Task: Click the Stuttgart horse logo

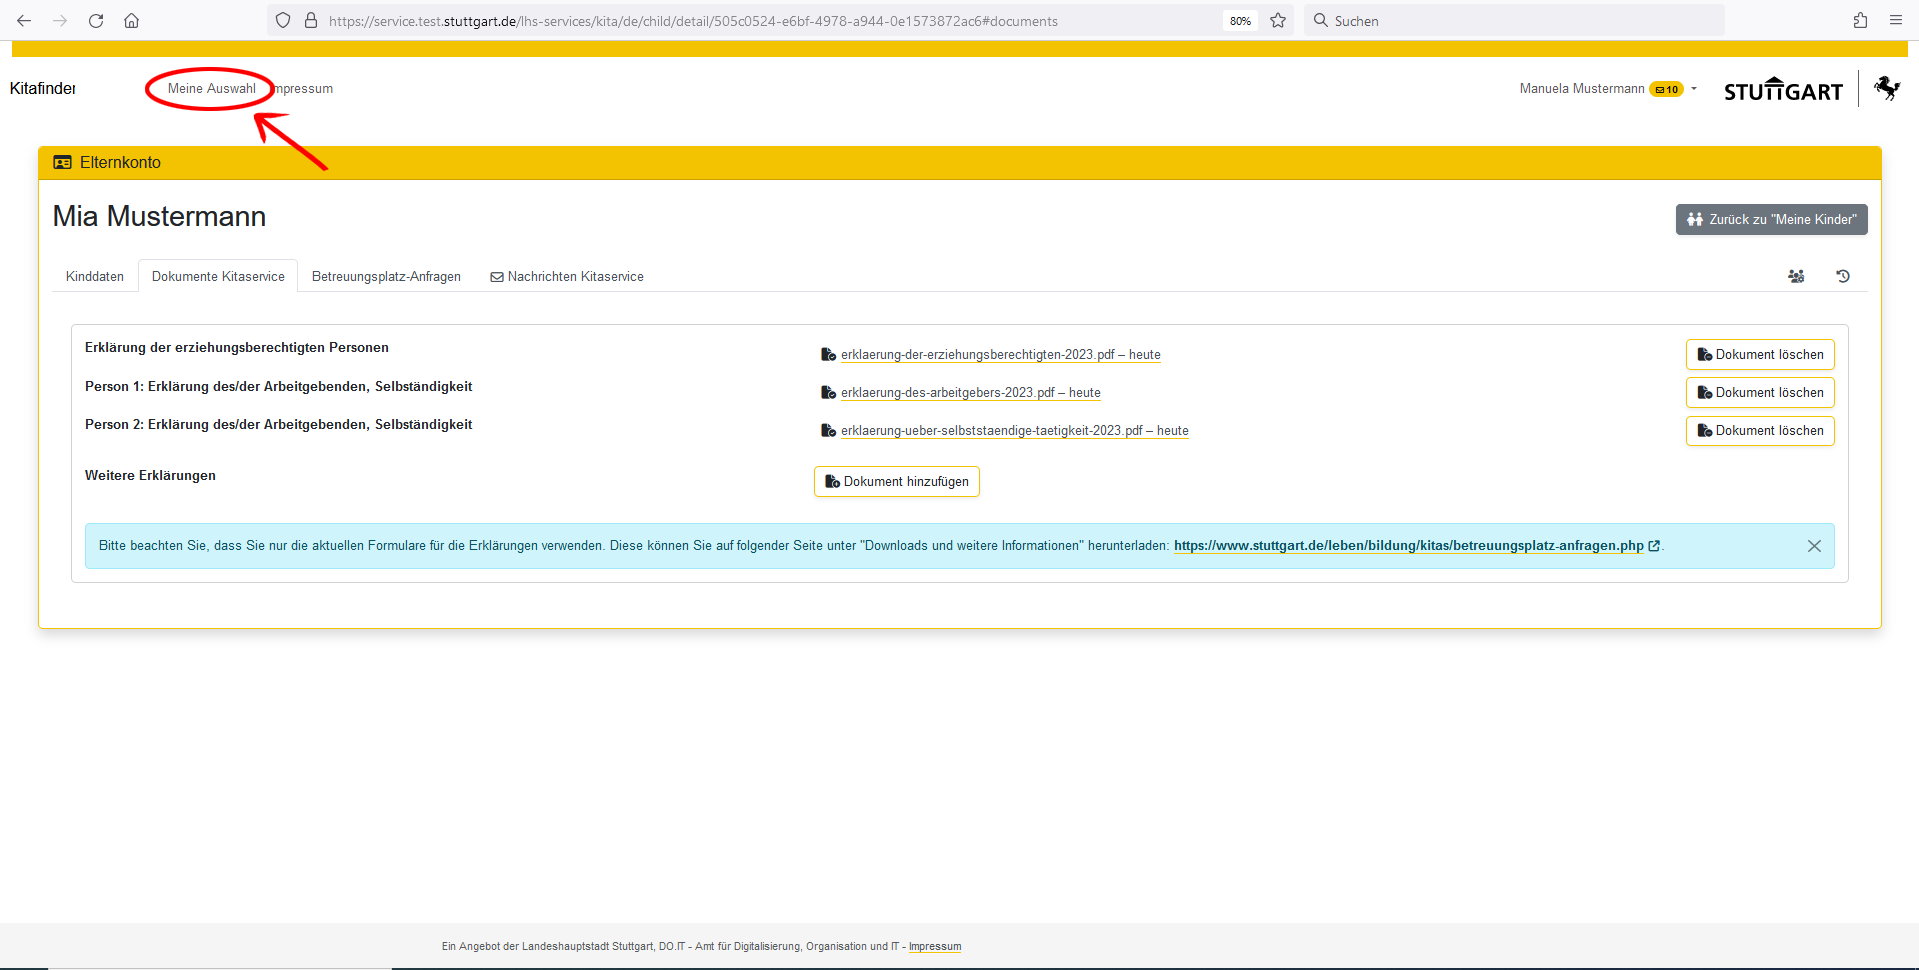Action: (1886, 89)
